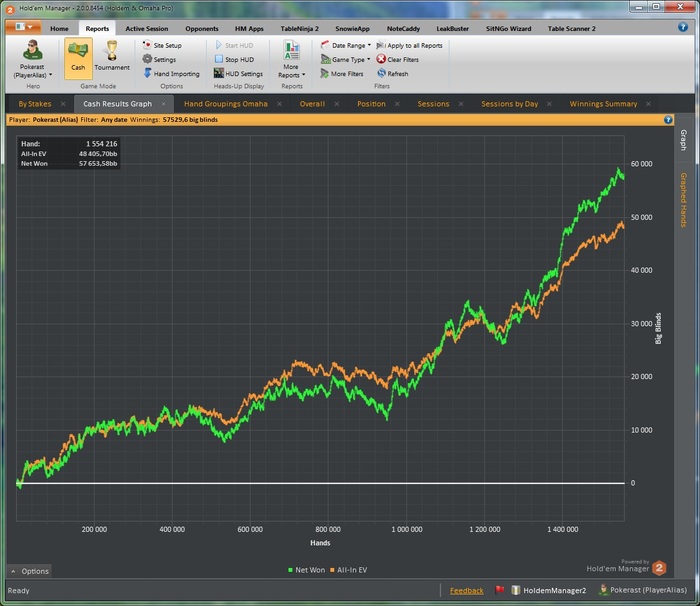The height and width of the screenshot is (606, 700).
Task: Click the Net Won value in info box
Action: coord(98,163)
